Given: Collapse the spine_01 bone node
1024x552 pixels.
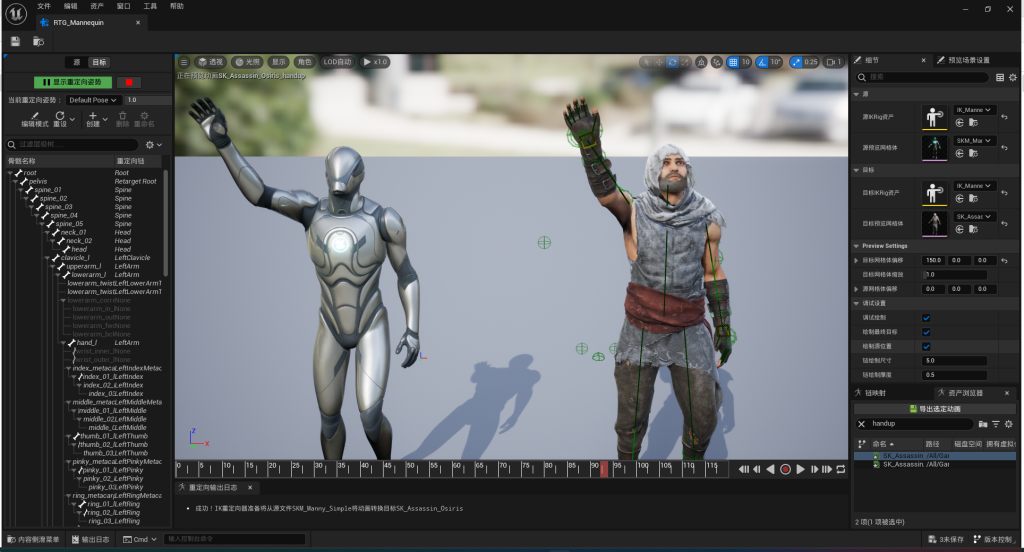Looking at the screenshot, I should pos(21,190).
